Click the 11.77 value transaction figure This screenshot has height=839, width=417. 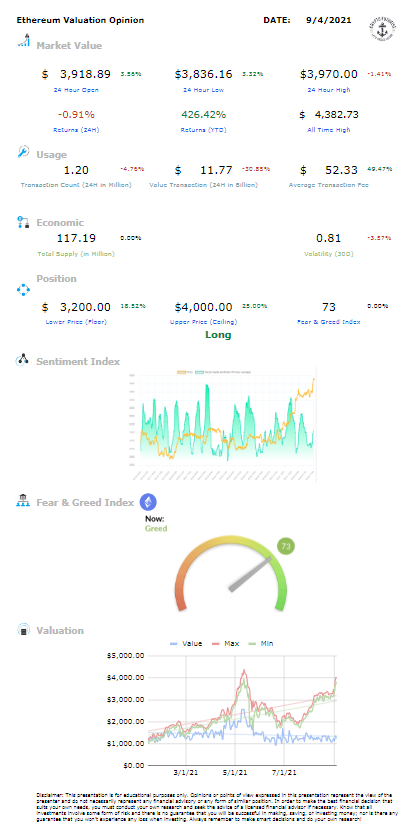click(x=217, y=170)
